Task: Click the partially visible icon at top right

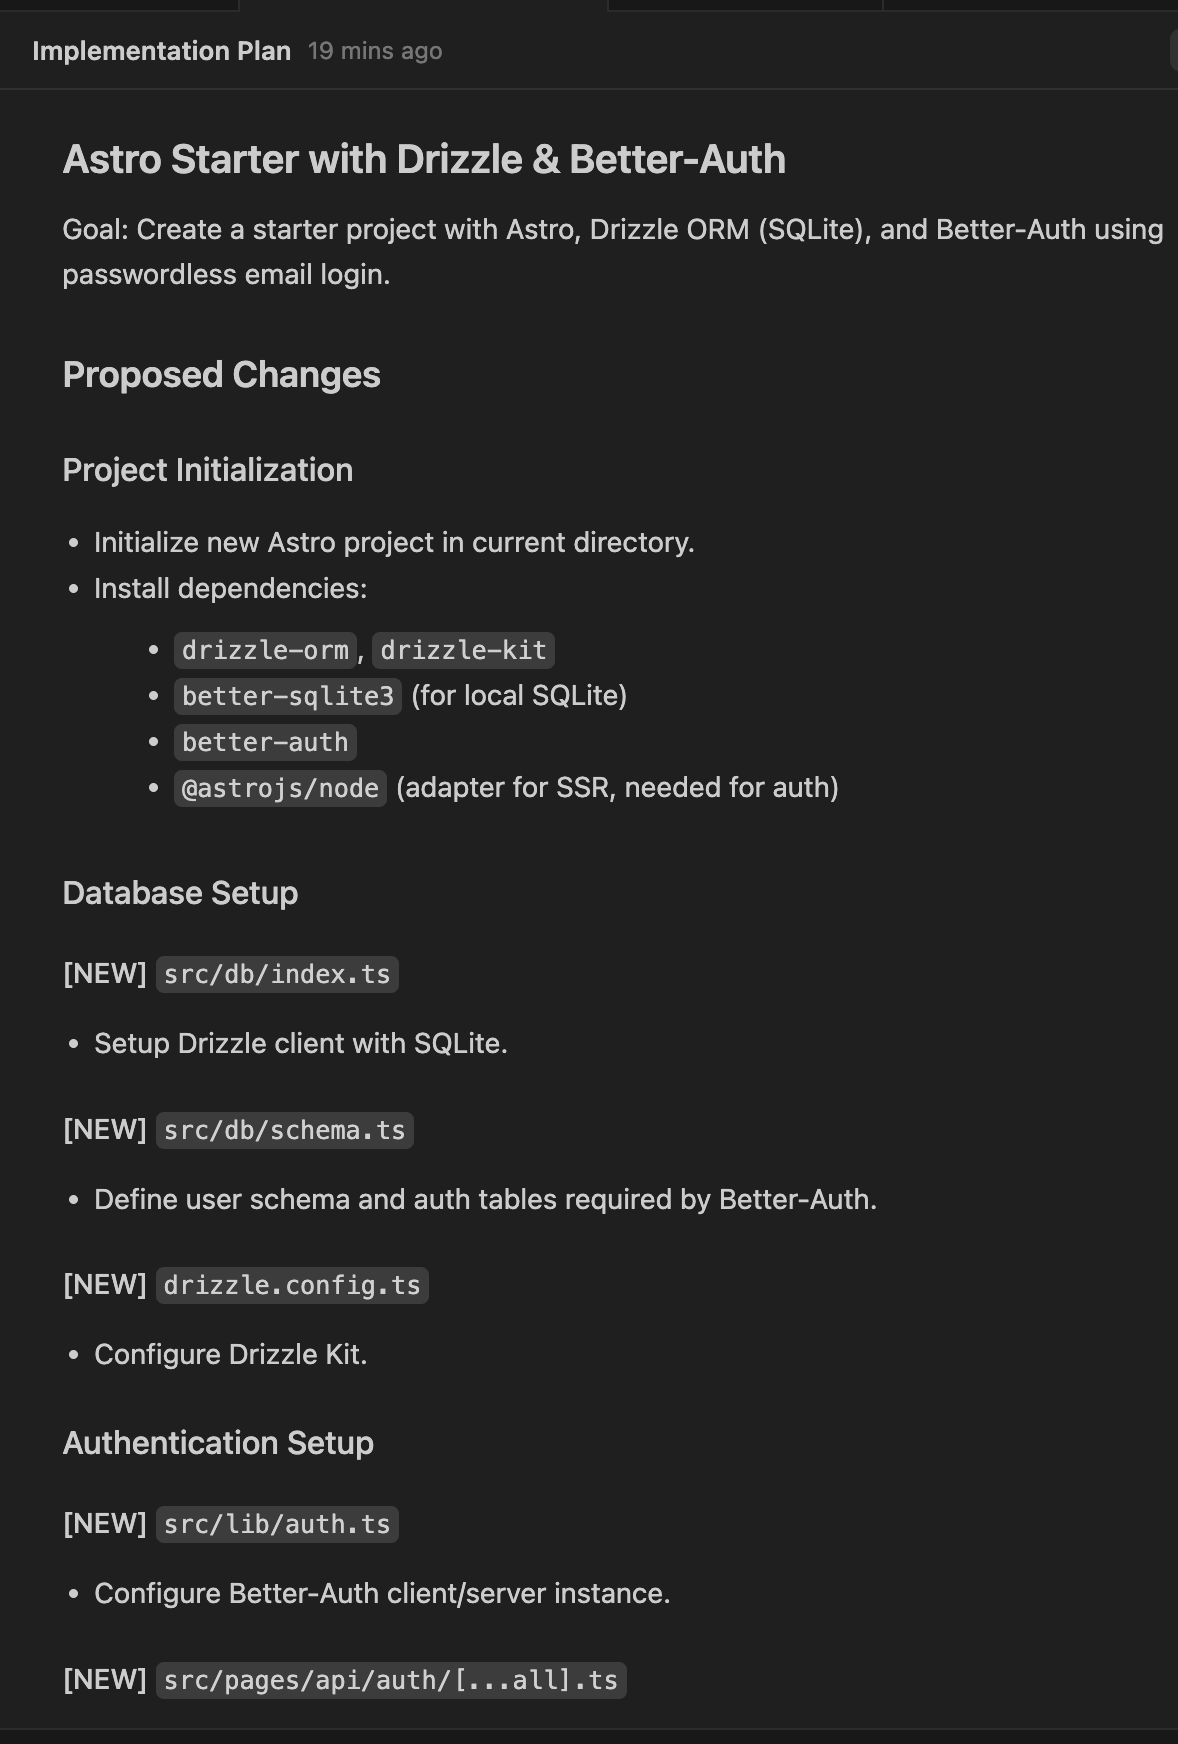Action: tap(1172, 50)
